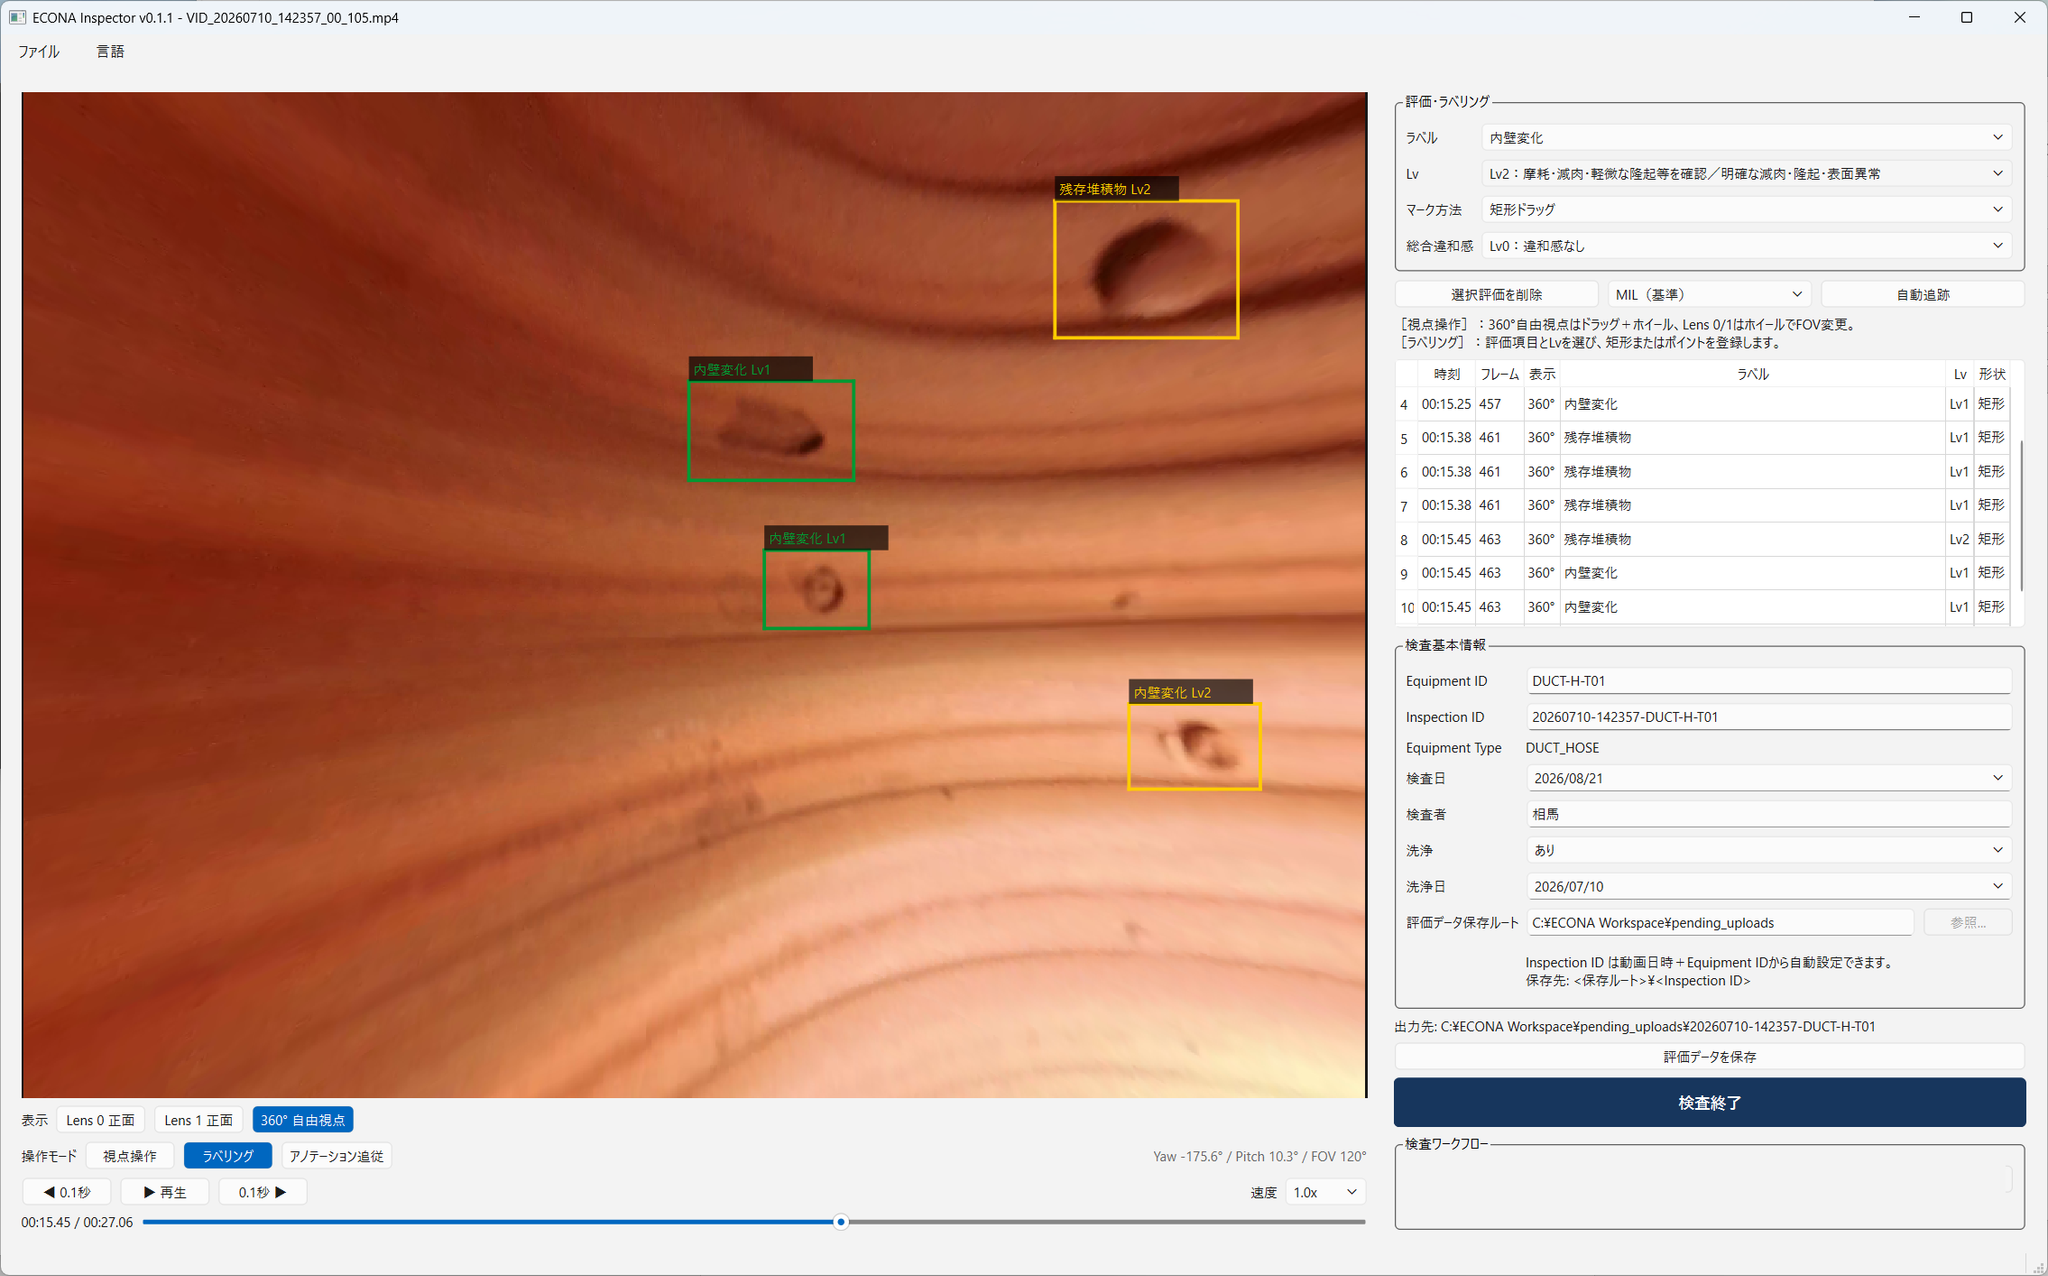Switch view to Lens 1 正面
The width and height of the screenshot is (2048, 1276).
[x=198, y=1120]
